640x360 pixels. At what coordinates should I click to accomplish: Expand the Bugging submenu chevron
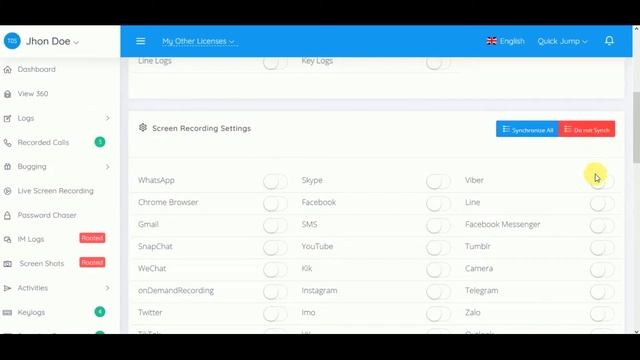tap(107, 167)
